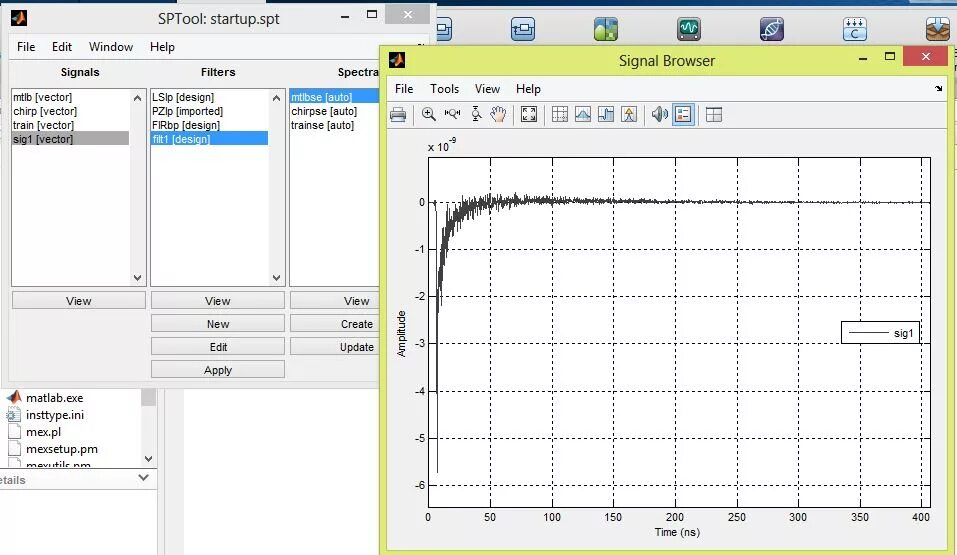The image size is (957, 555).
Task: Click the dock arrow in Signal Browser menu bar
Action: 938,89
